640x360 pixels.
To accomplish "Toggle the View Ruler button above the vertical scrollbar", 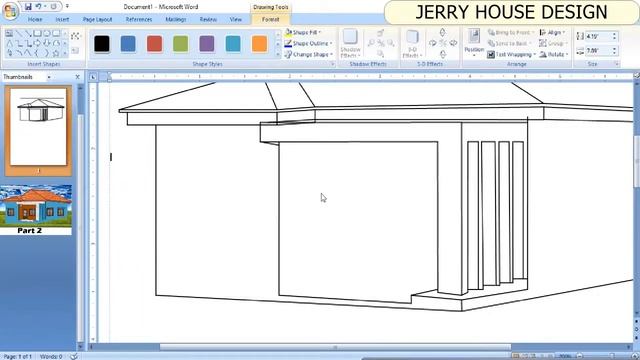I will pos(636,76).
